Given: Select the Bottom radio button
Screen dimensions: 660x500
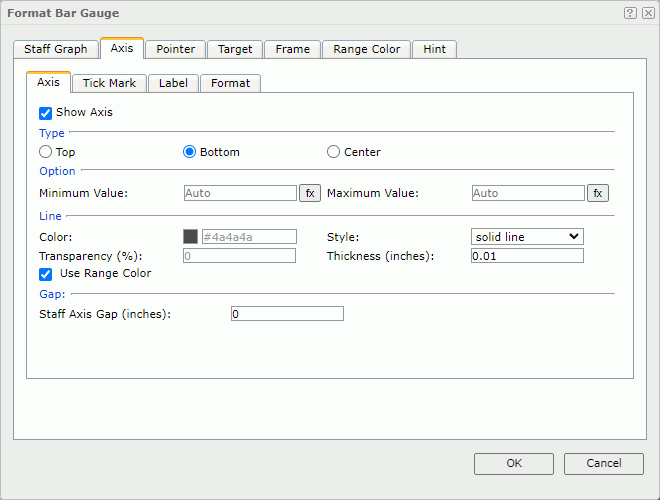Looking at the screenshot, I should point(189,152).
